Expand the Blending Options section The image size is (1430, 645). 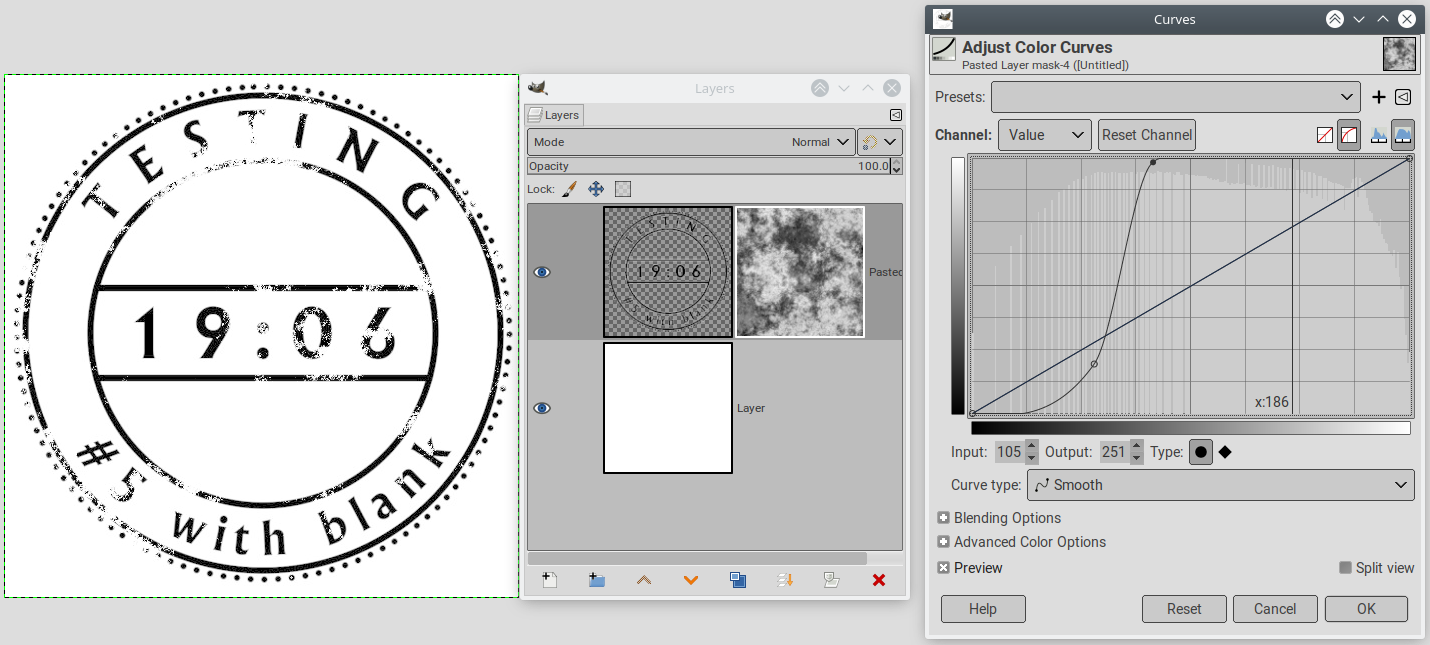click(944, 518)
